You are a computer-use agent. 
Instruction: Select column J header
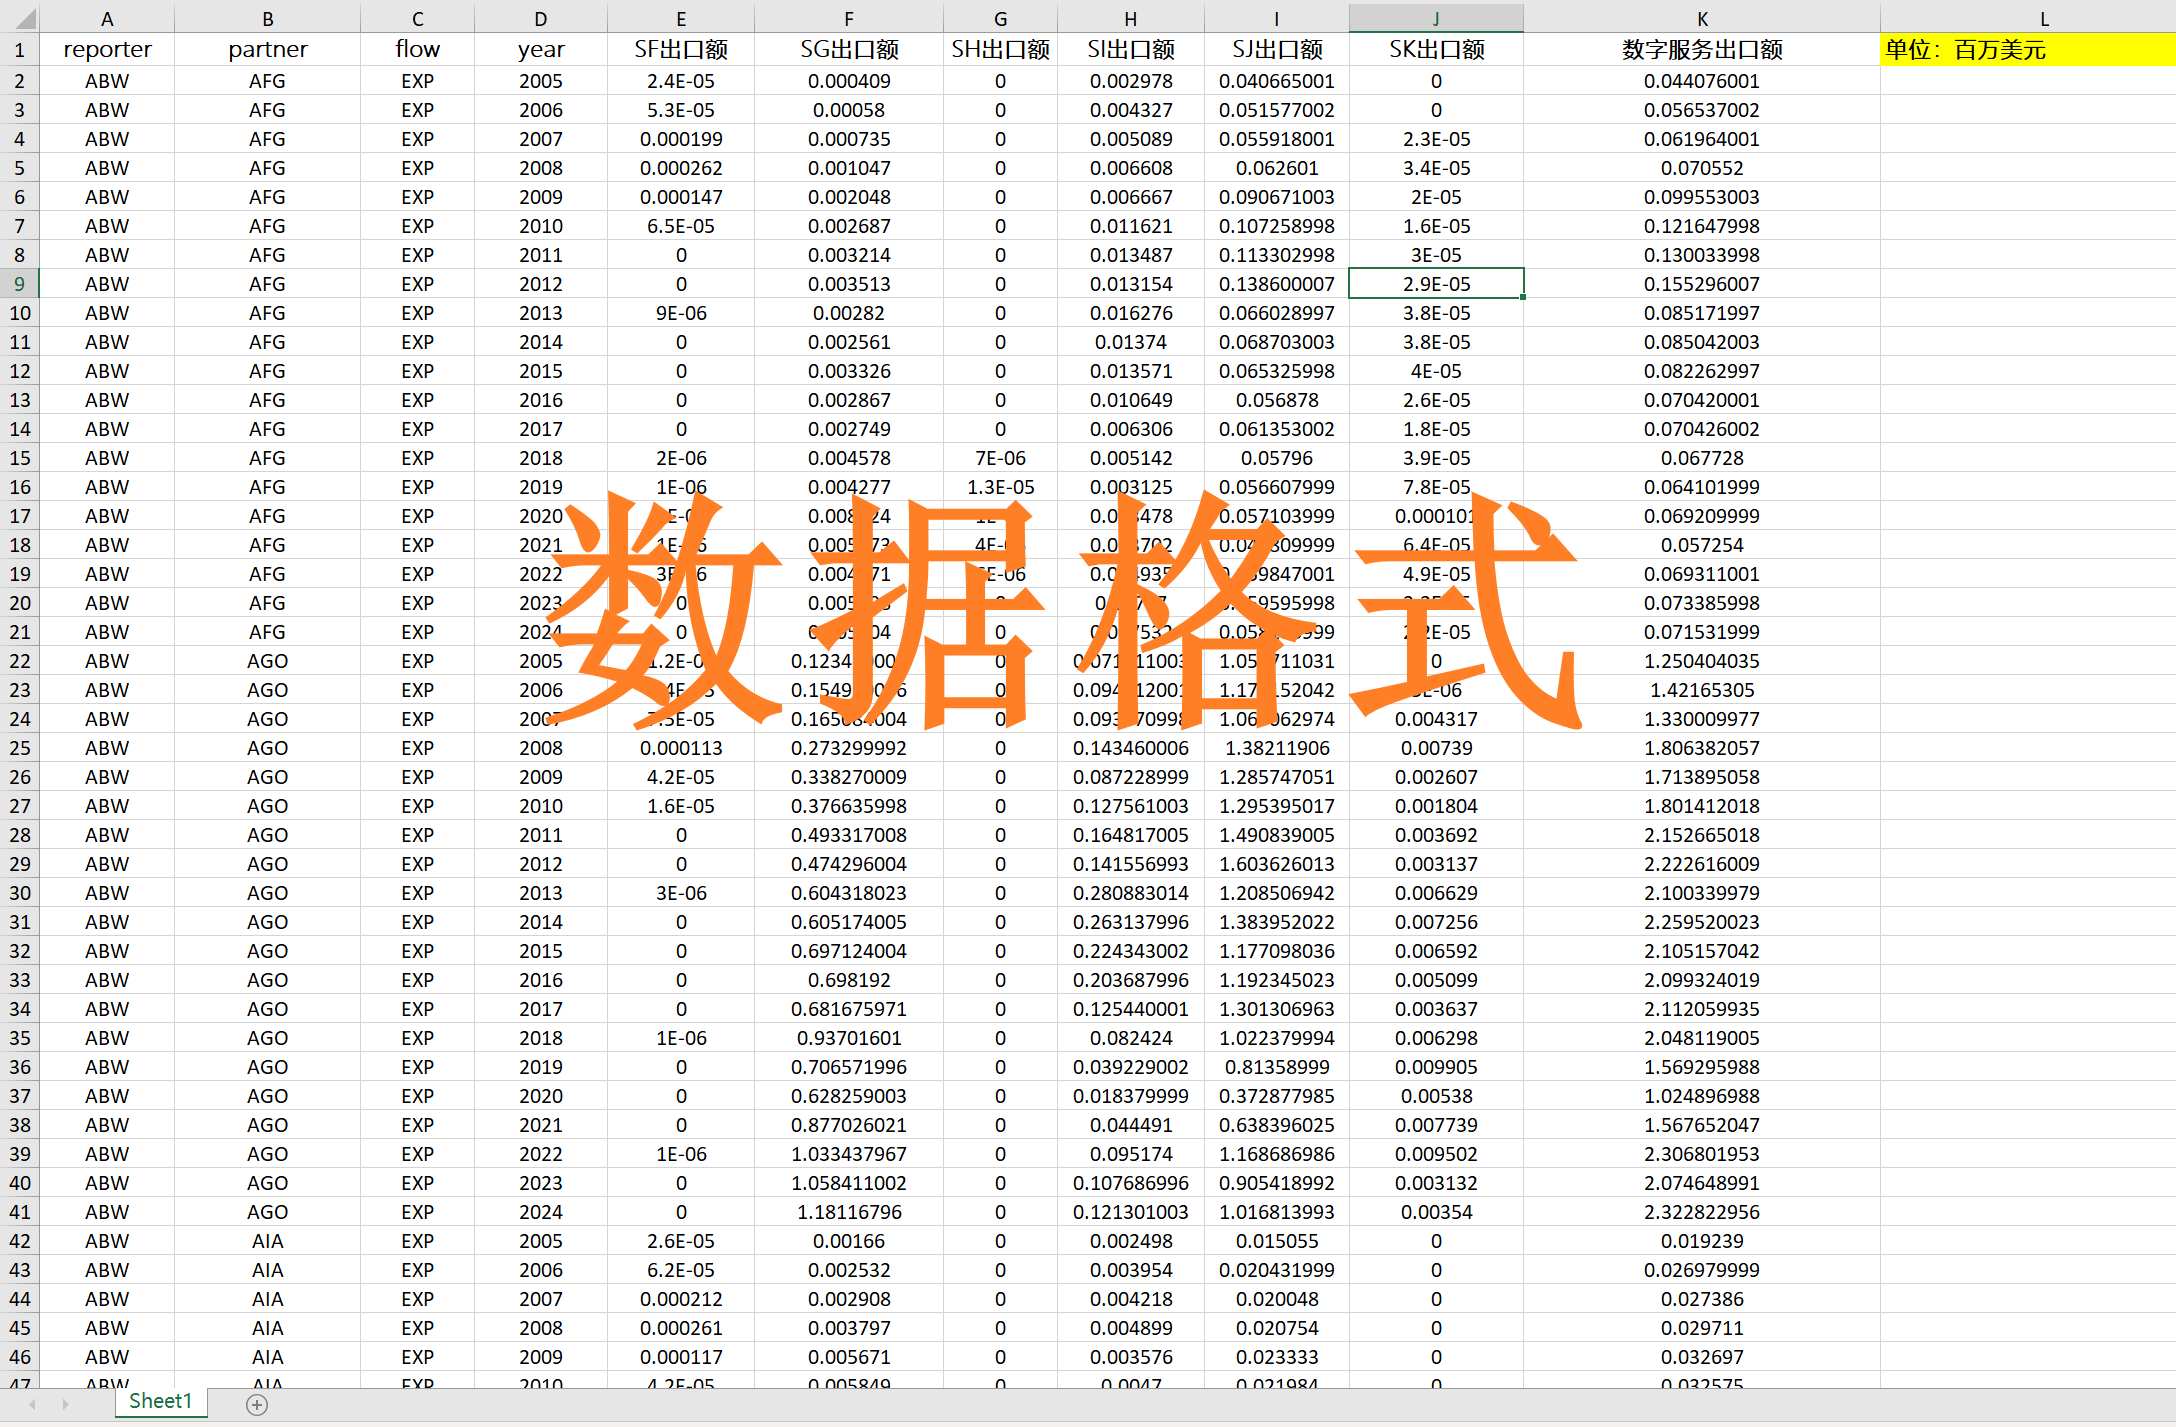[x=1435, y=18]
